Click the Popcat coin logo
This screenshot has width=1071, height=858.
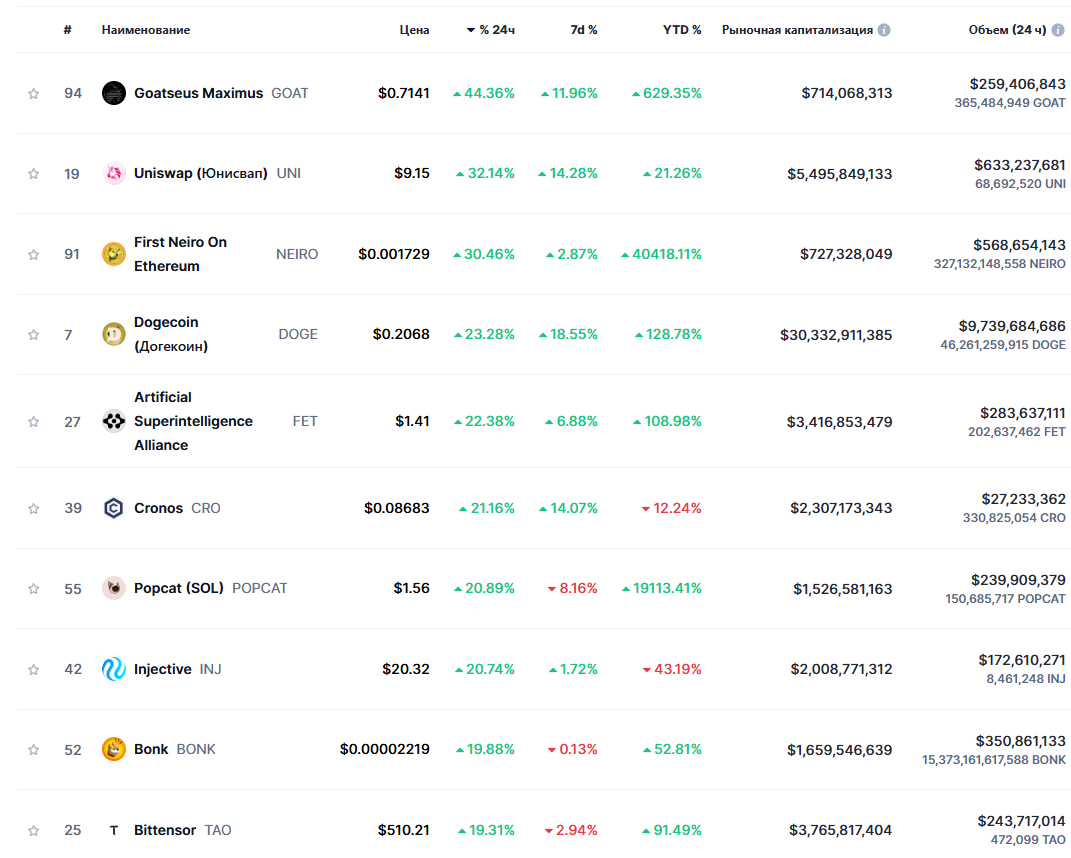pyautogui.click(x=114, y=588)
